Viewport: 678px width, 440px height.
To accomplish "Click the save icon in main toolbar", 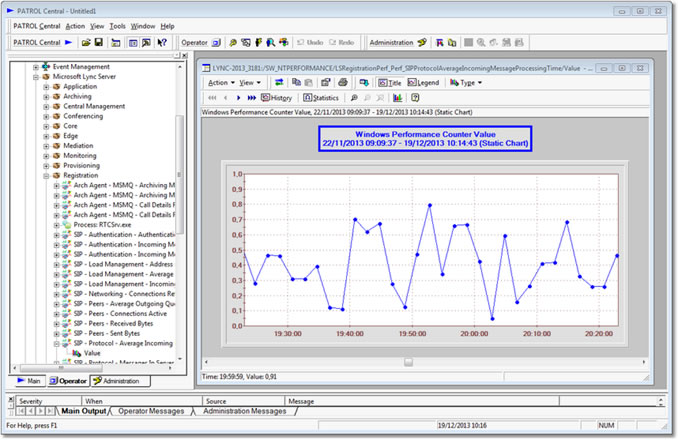I will pyautogui.click(x=100, y=43).
